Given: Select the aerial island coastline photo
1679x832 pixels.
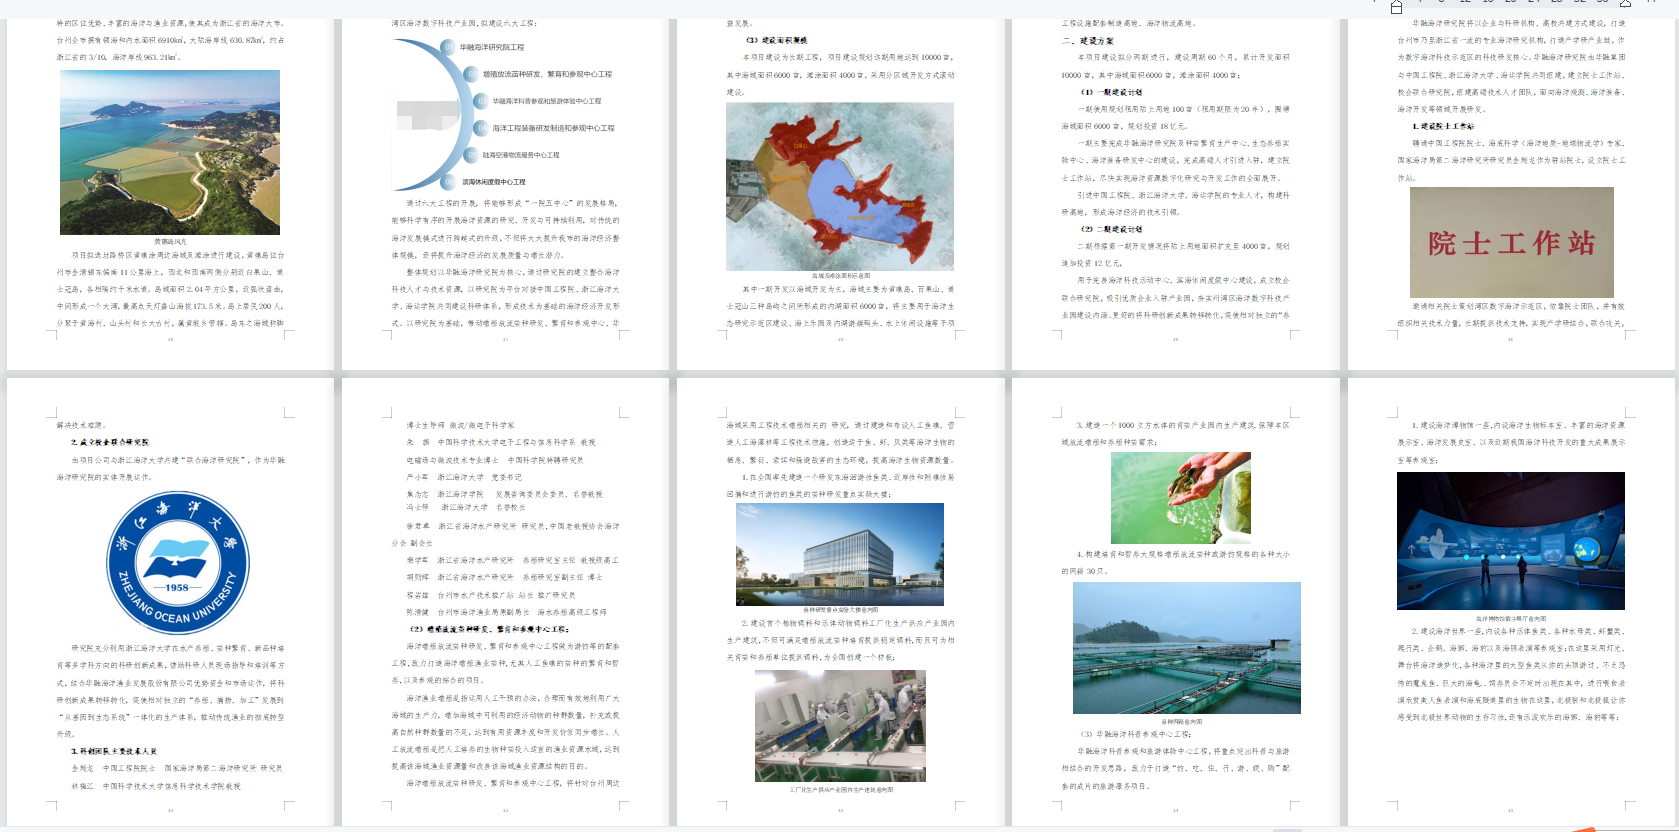Looking at the screenshot, I should tap(170, 152).
